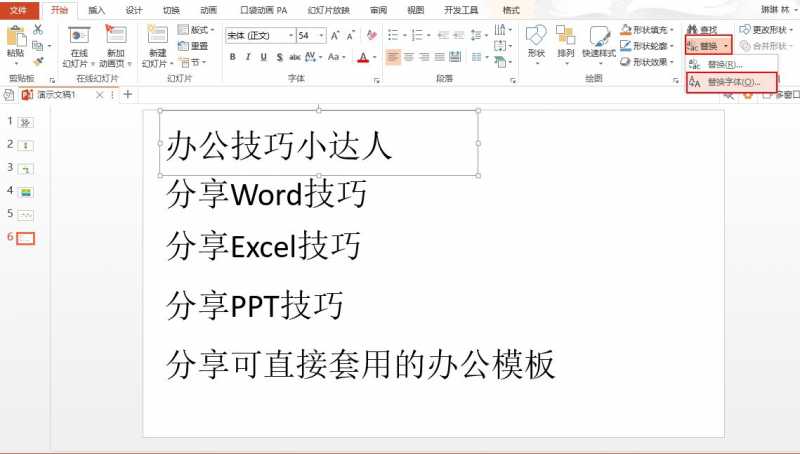Image resolution: width=800 pixels, height=454 pixels.
Task: Decrease list indent level icon
Action: (443, 35)
